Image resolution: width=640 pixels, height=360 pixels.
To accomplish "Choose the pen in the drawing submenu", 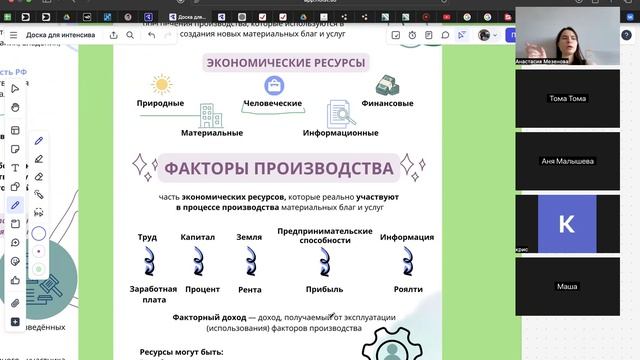I will 39,141.
